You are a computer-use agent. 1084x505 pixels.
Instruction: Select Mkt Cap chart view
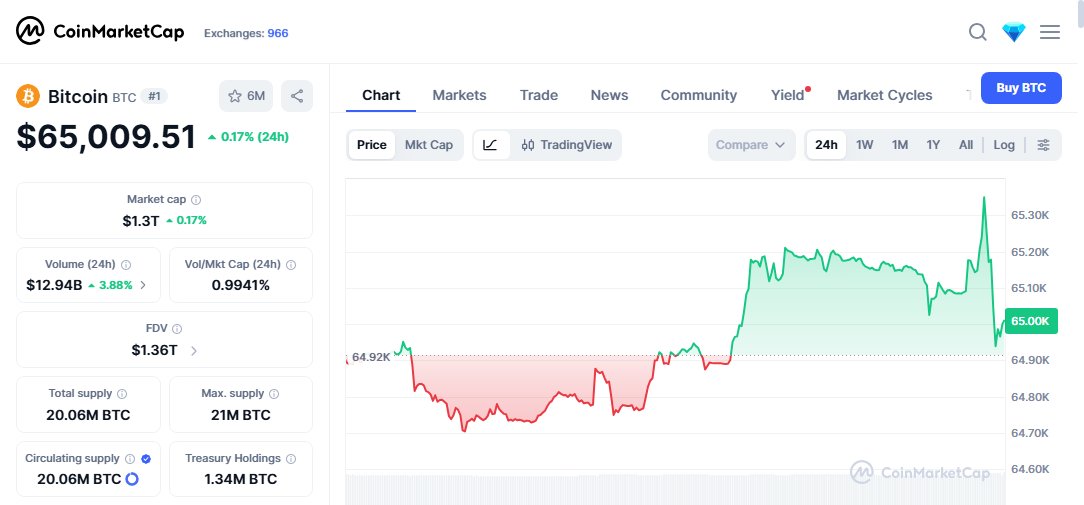(x=429, y=145)
